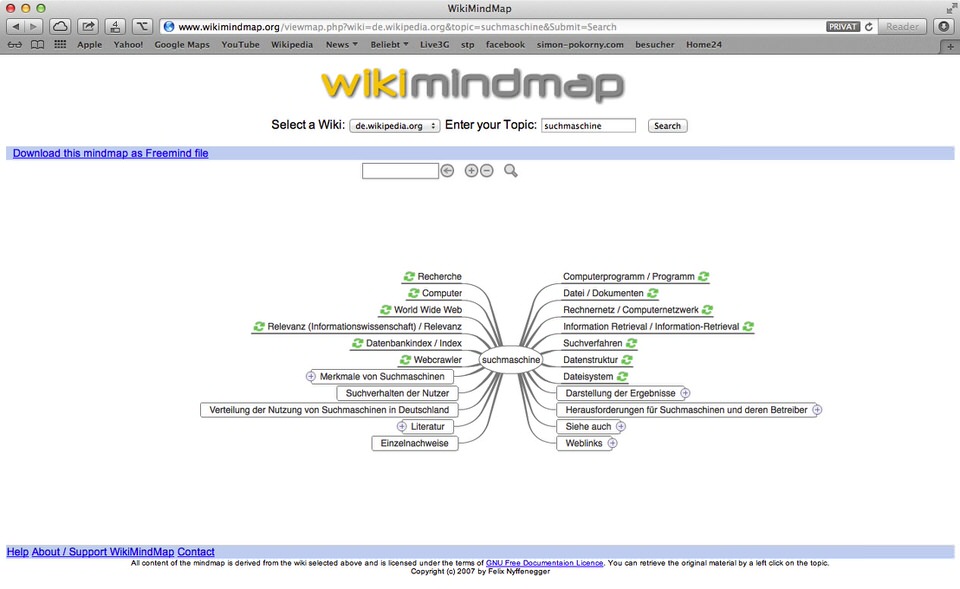Open the News bookmarks dropdown
Screen dimensions: 960x589
tap(342, 45)
